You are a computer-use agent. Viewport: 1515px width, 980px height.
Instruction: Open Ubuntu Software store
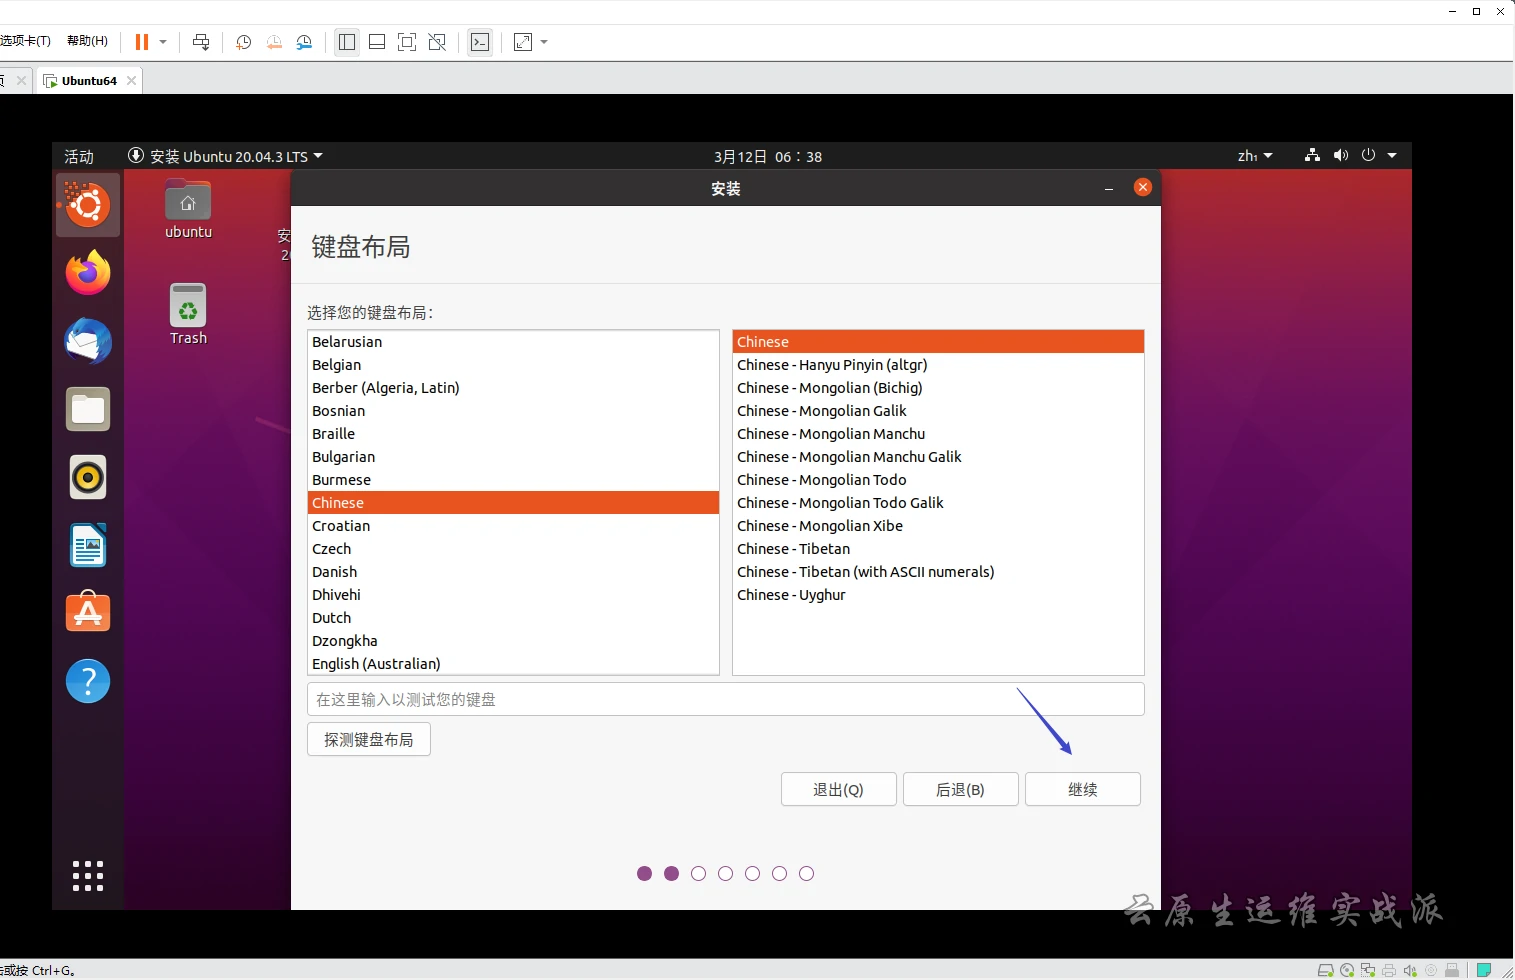pyautogui.click(x=88, y=612)
